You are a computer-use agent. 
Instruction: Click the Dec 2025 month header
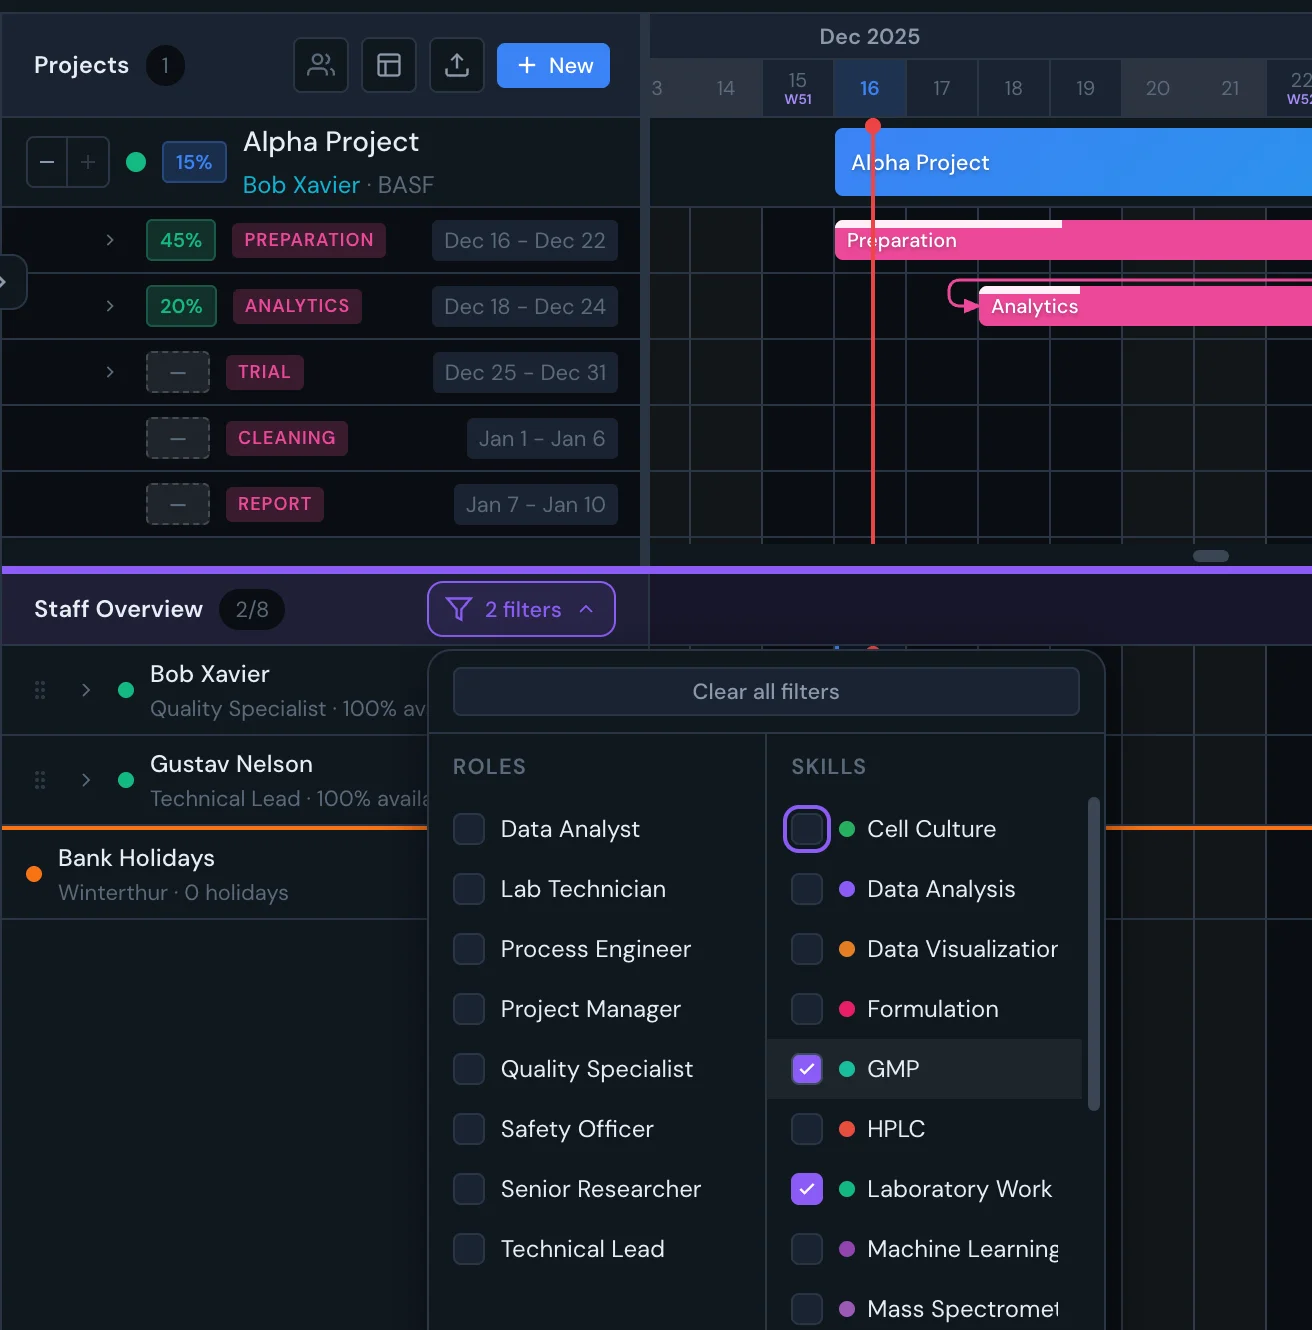click(869, 36)
